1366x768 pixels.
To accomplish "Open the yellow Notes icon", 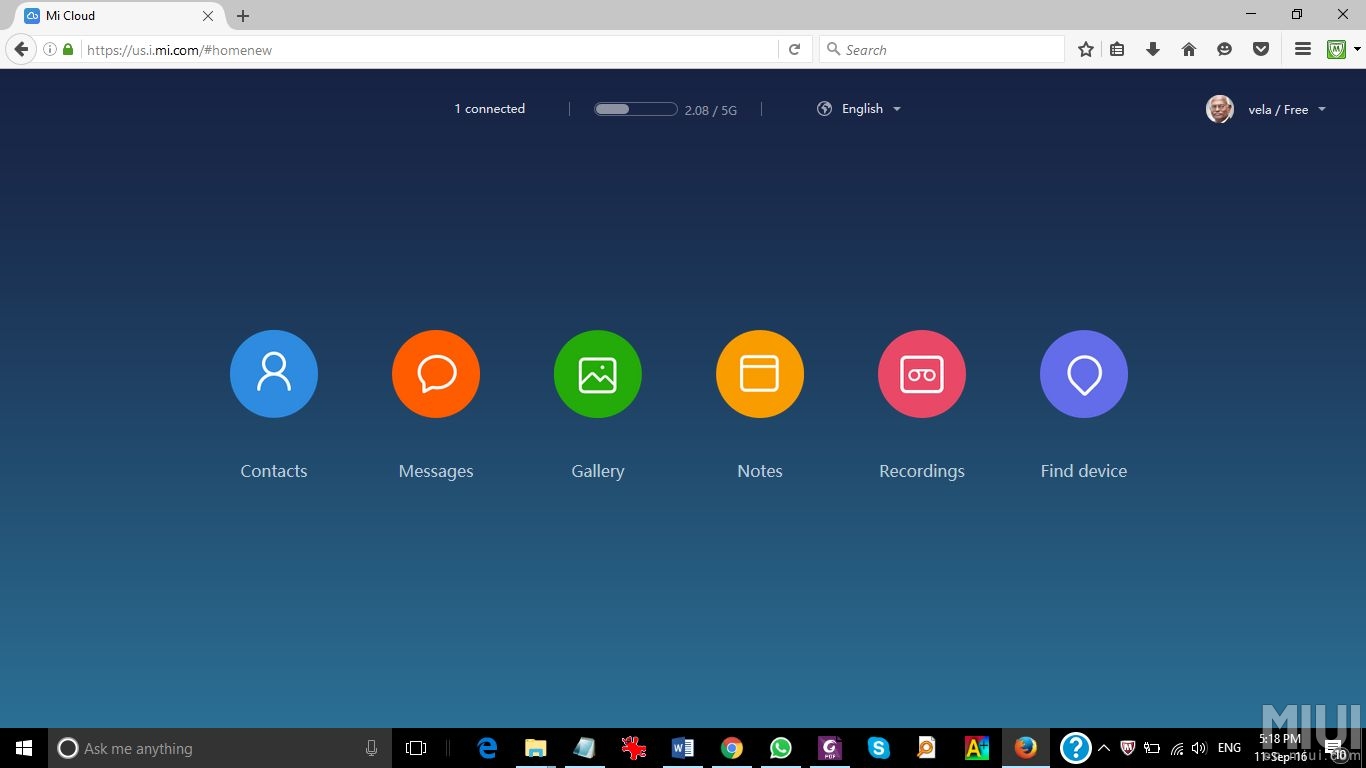I will [x=760, y=374].
